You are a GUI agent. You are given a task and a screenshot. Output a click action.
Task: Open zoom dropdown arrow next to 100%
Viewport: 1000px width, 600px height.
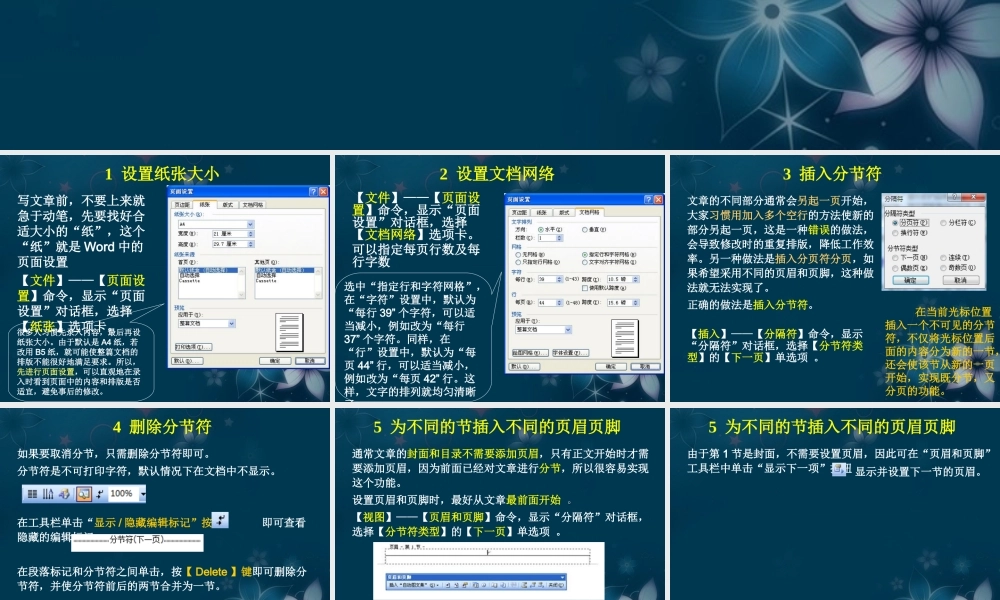pyautogui.click(x=143, y=494)
